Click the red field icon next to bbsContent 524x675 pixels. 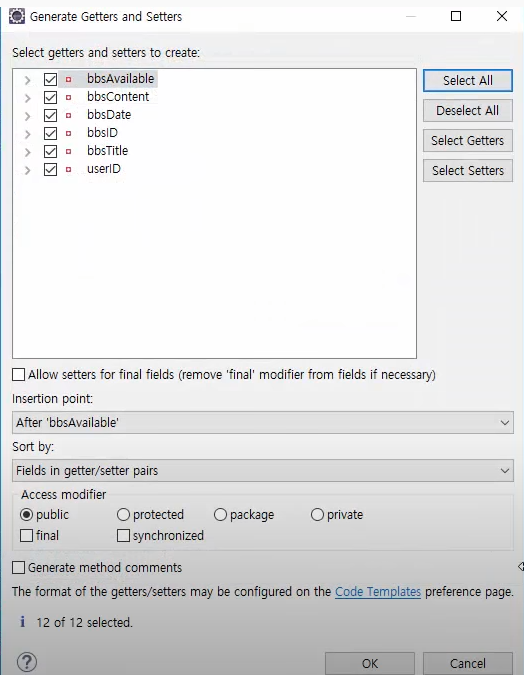68,98
